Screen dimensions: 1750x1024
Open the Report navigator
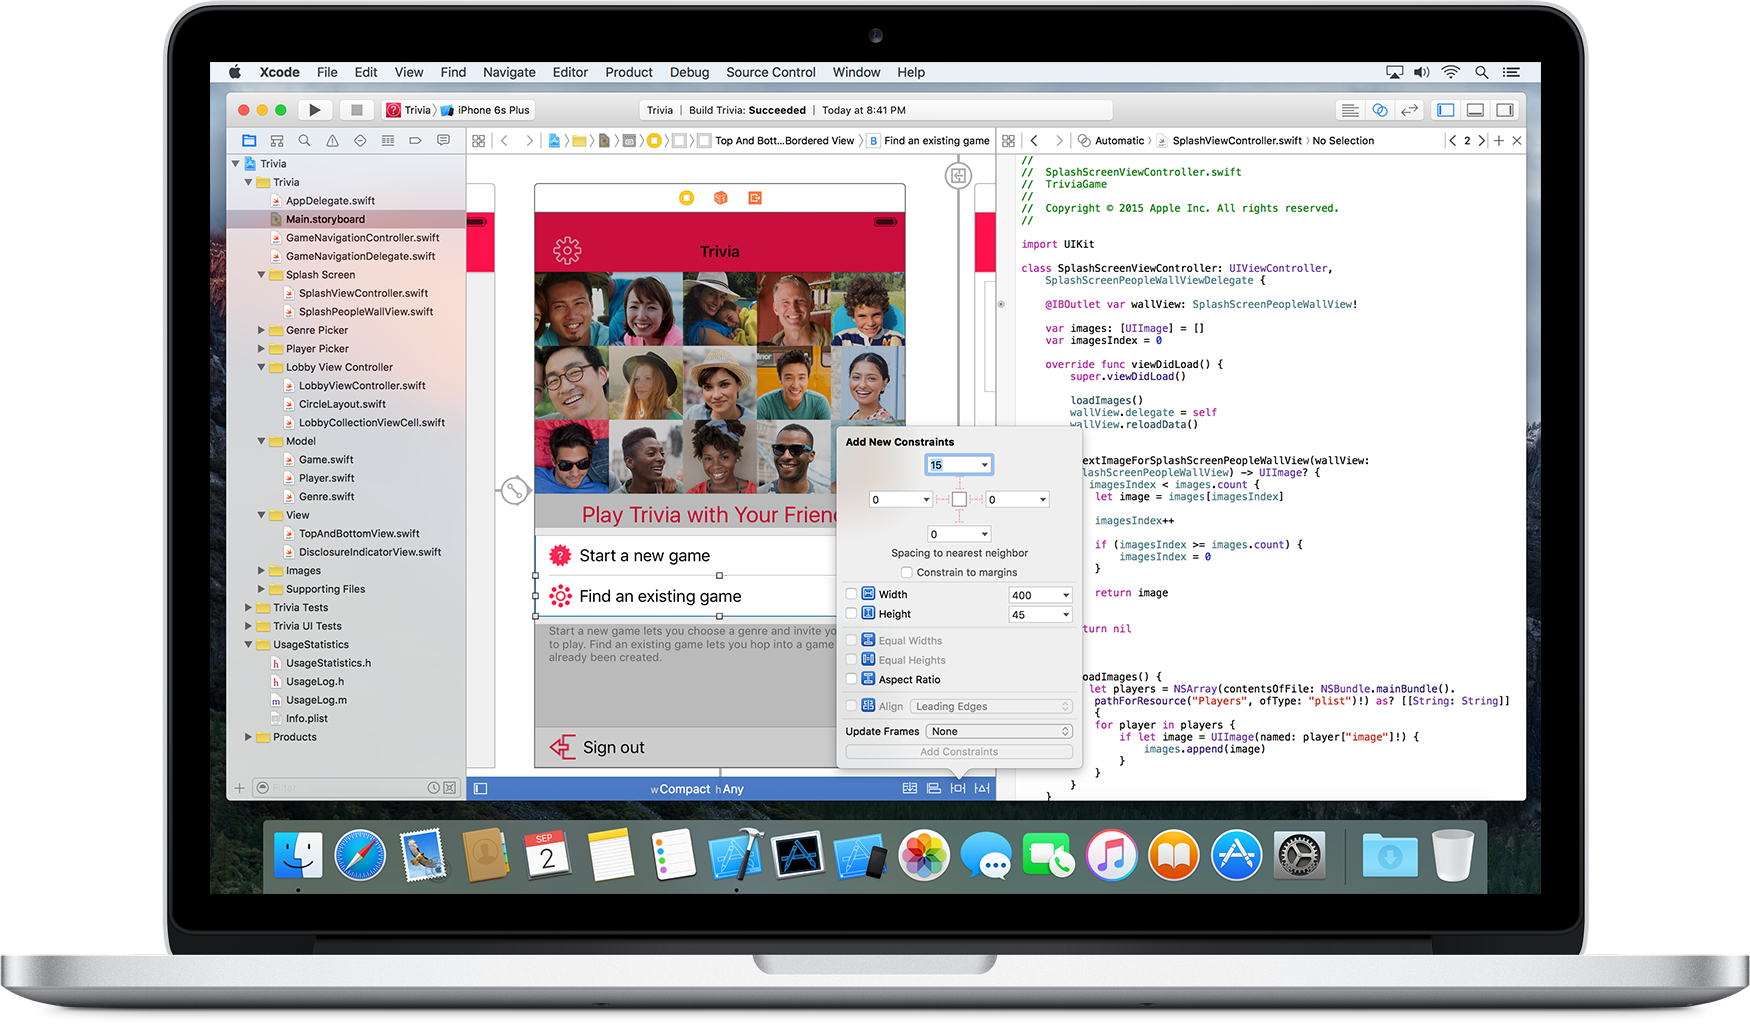point(443,141)
